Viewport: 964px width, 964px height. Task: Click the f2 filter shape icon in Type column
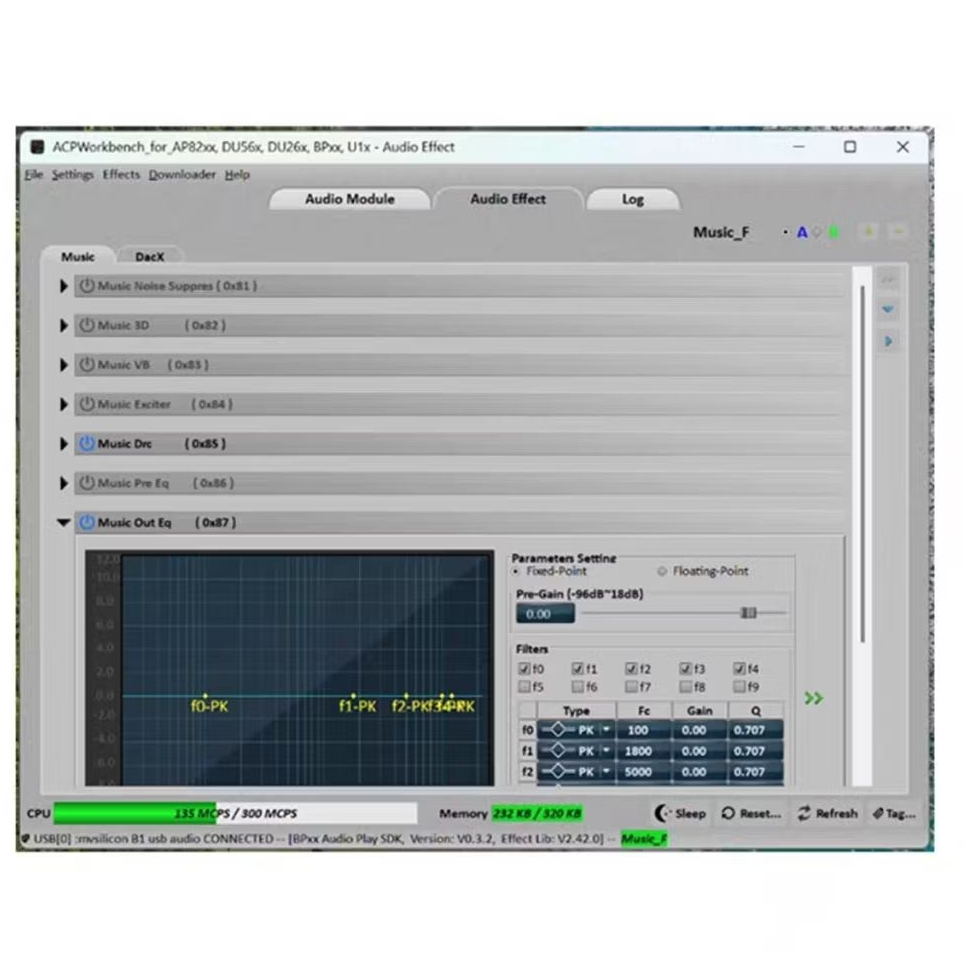[558, 772]
